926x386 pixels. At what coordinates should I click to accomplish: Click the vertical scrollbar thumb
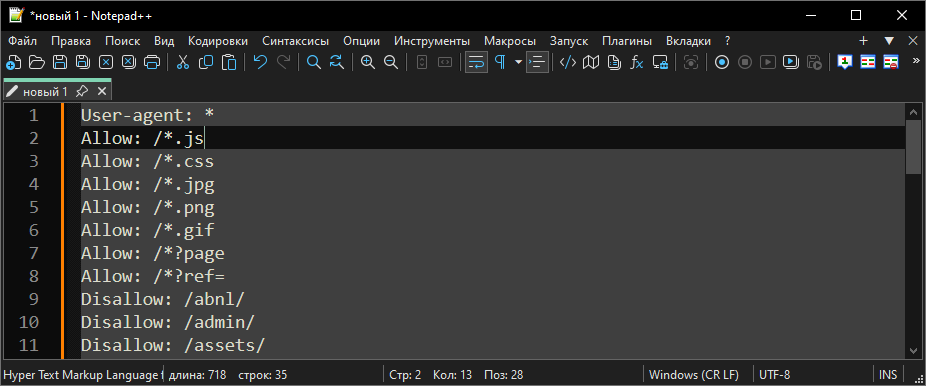[x=912, y=146]
